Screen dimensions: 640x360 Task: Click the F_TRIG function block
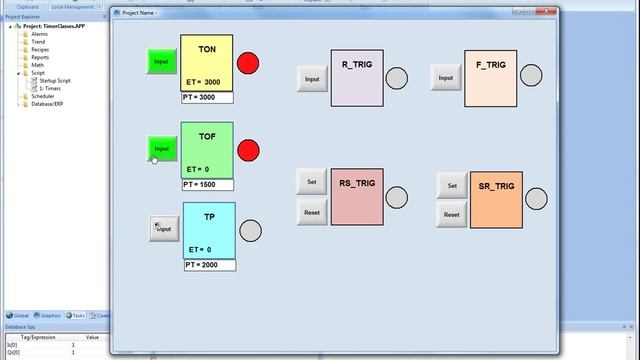tap(491, 78)
